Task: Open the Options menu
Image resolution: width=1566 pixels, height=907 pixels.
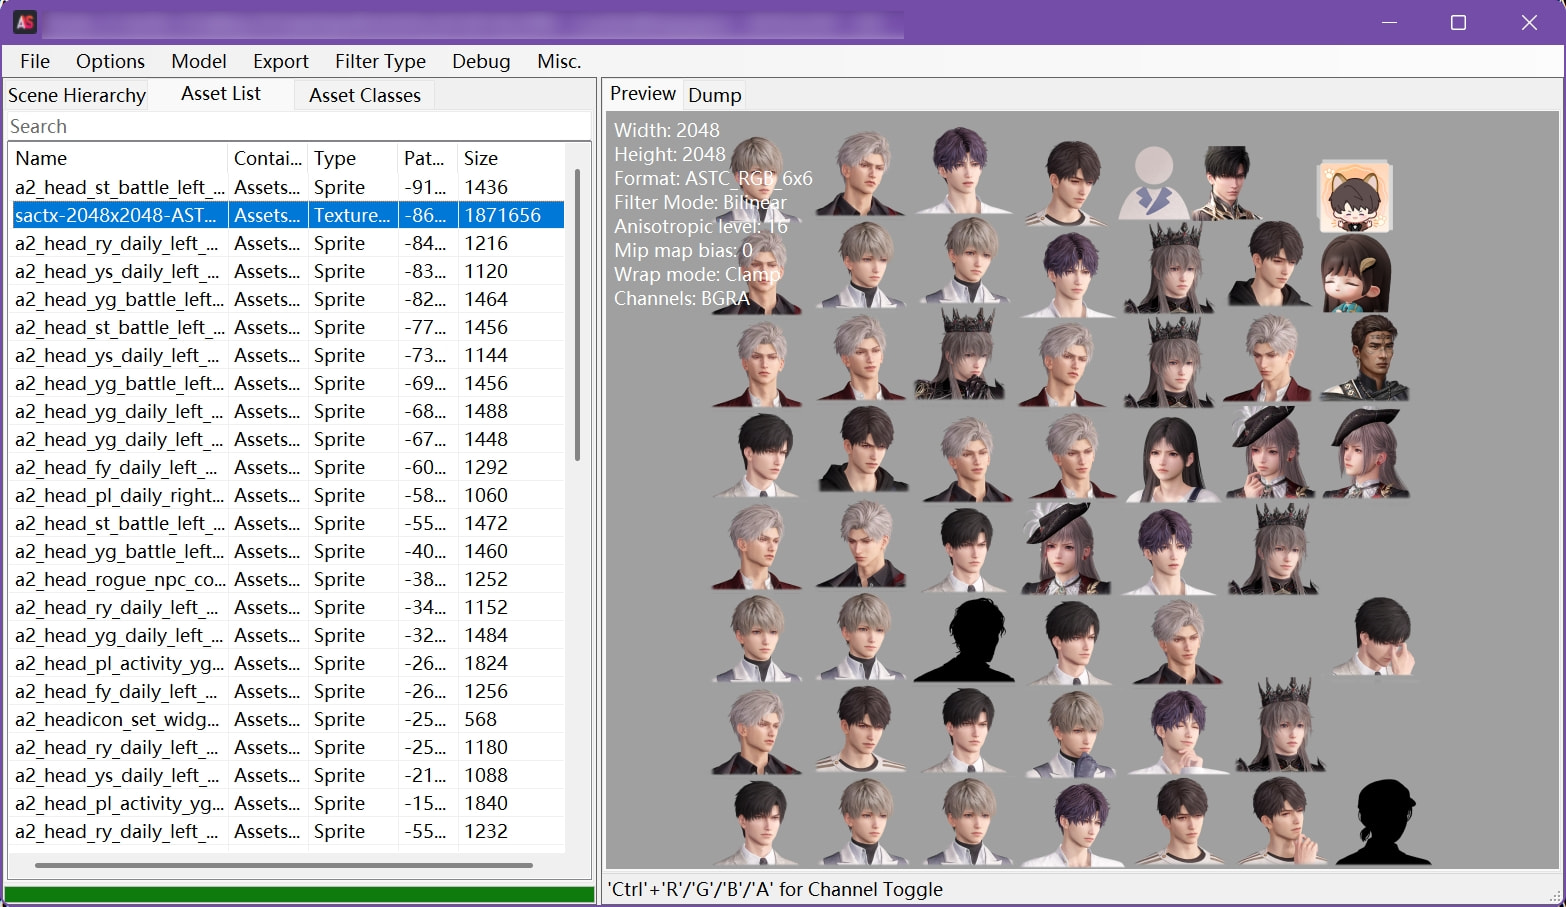Action: [x=110, y=61]
